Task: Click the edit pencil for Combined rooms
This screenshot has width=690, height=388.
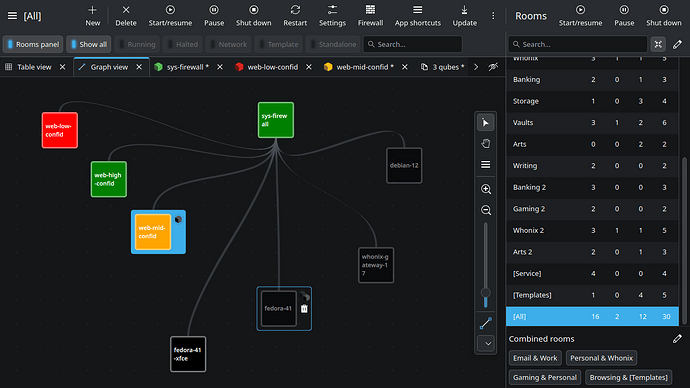Action: point(677,339)
